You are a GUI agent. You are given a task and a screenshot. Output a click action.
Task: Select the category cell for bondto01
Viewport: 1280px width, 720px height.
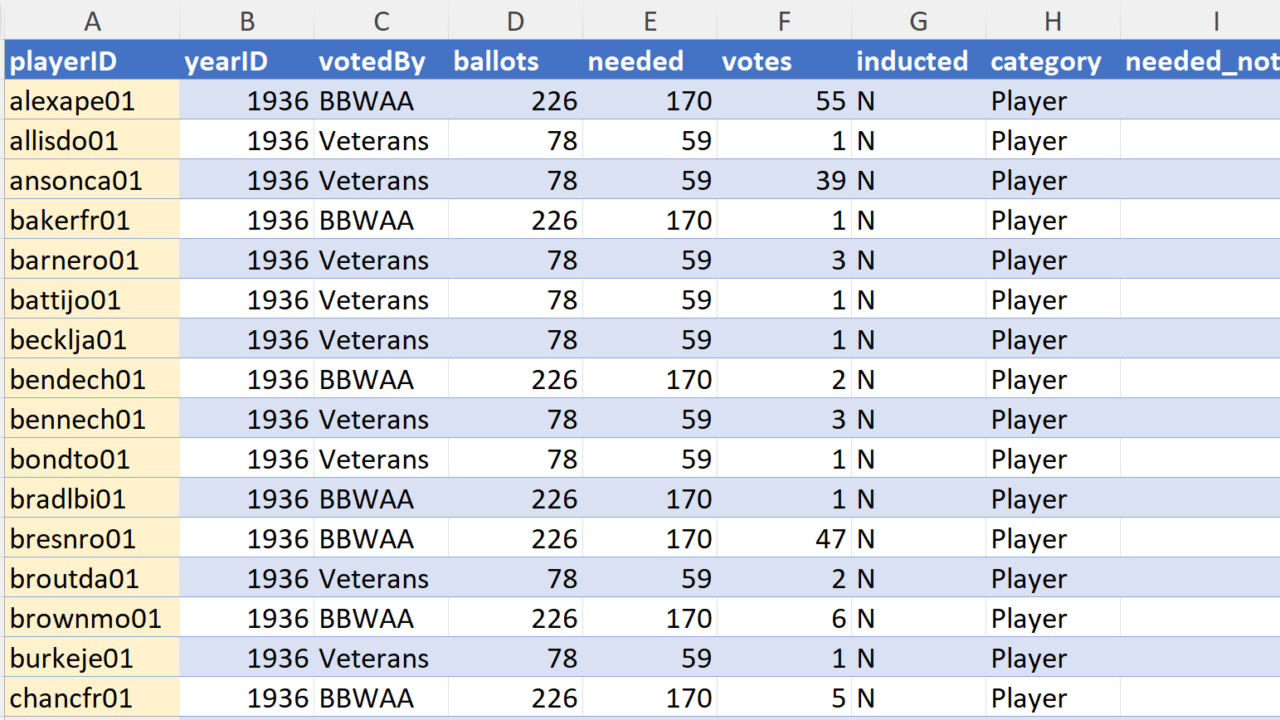pyautogui.click(x=1052, y=459)
